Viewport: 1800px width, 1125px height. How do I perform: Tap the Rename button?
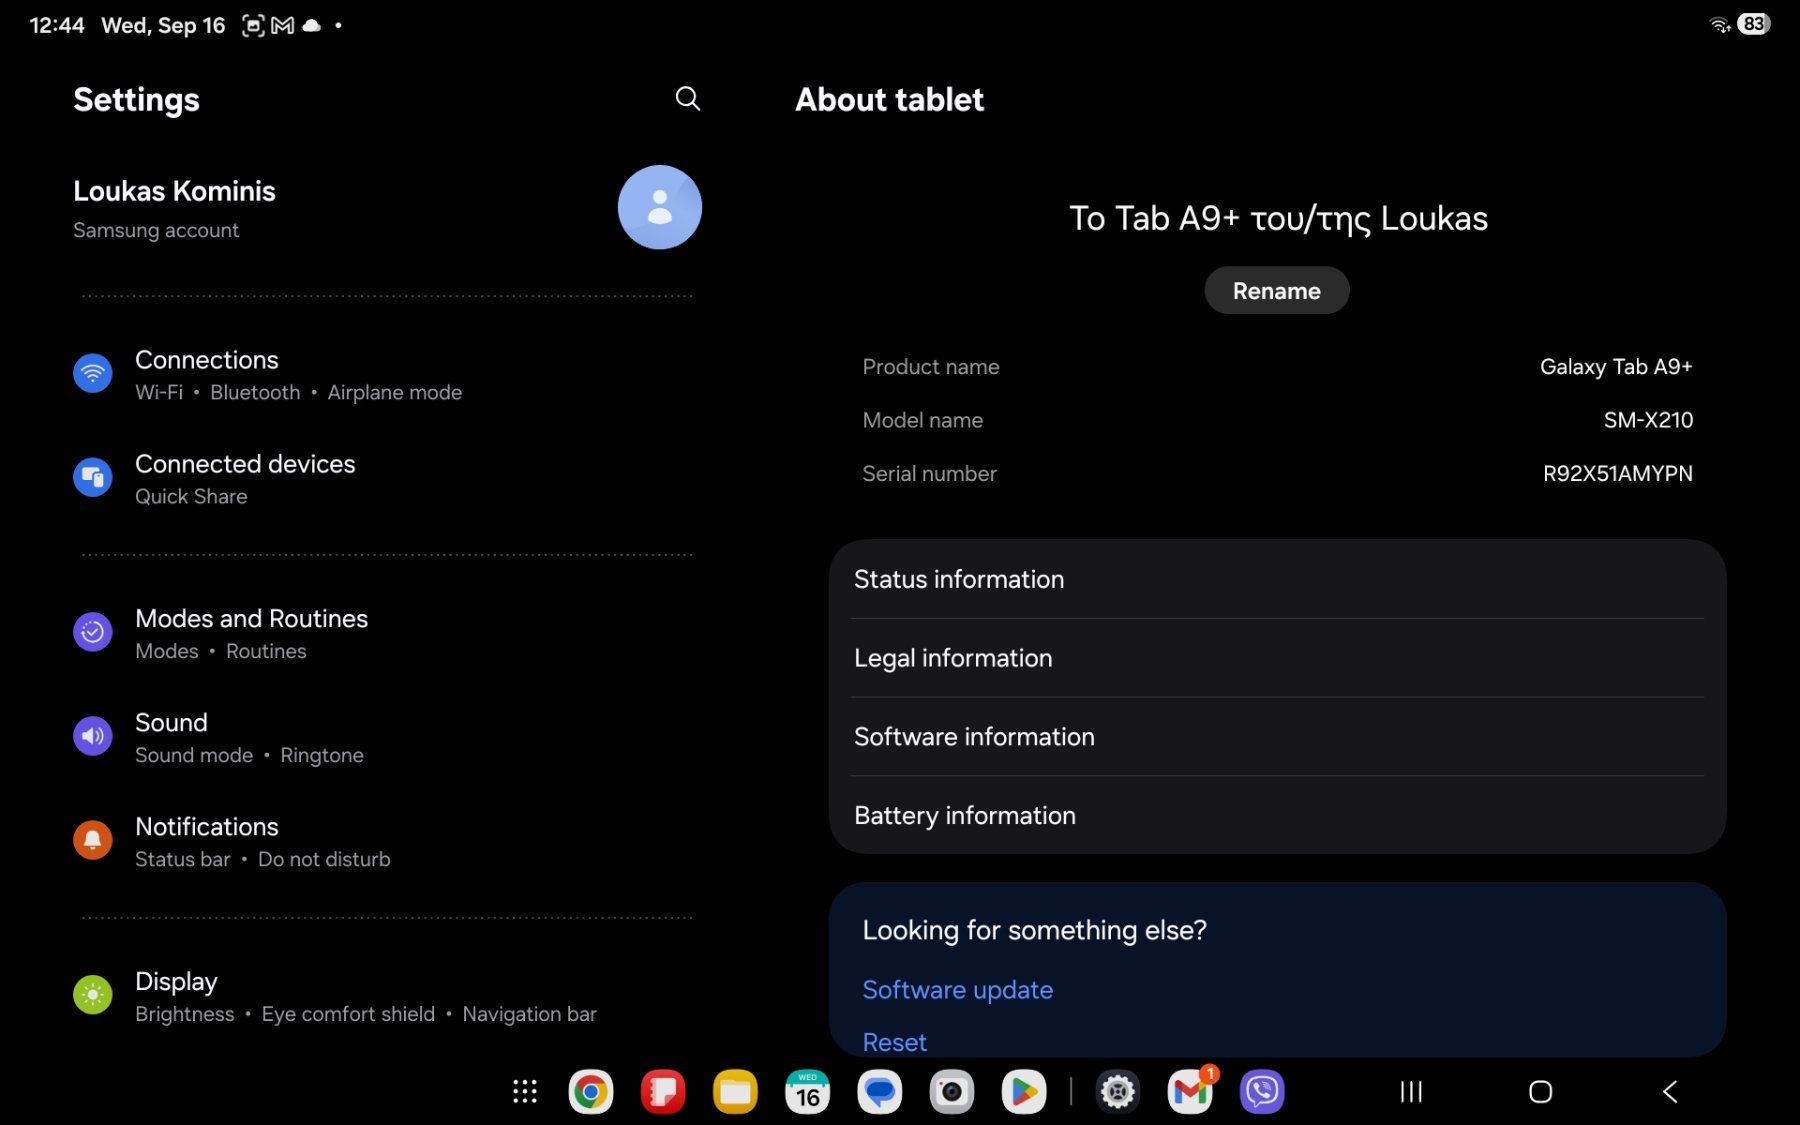[x=1276, y=290]
